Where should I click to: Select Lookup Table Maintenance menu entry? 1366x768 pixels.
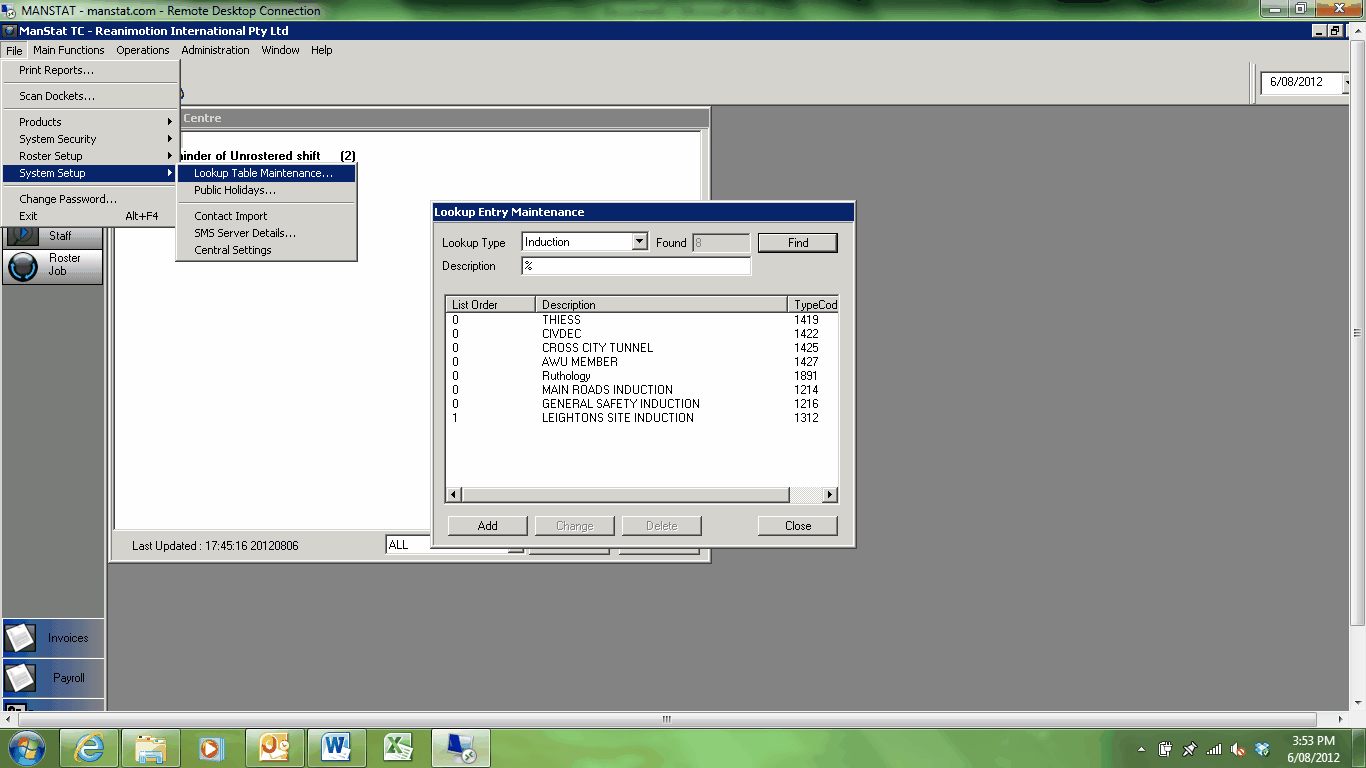click(263, 173)
